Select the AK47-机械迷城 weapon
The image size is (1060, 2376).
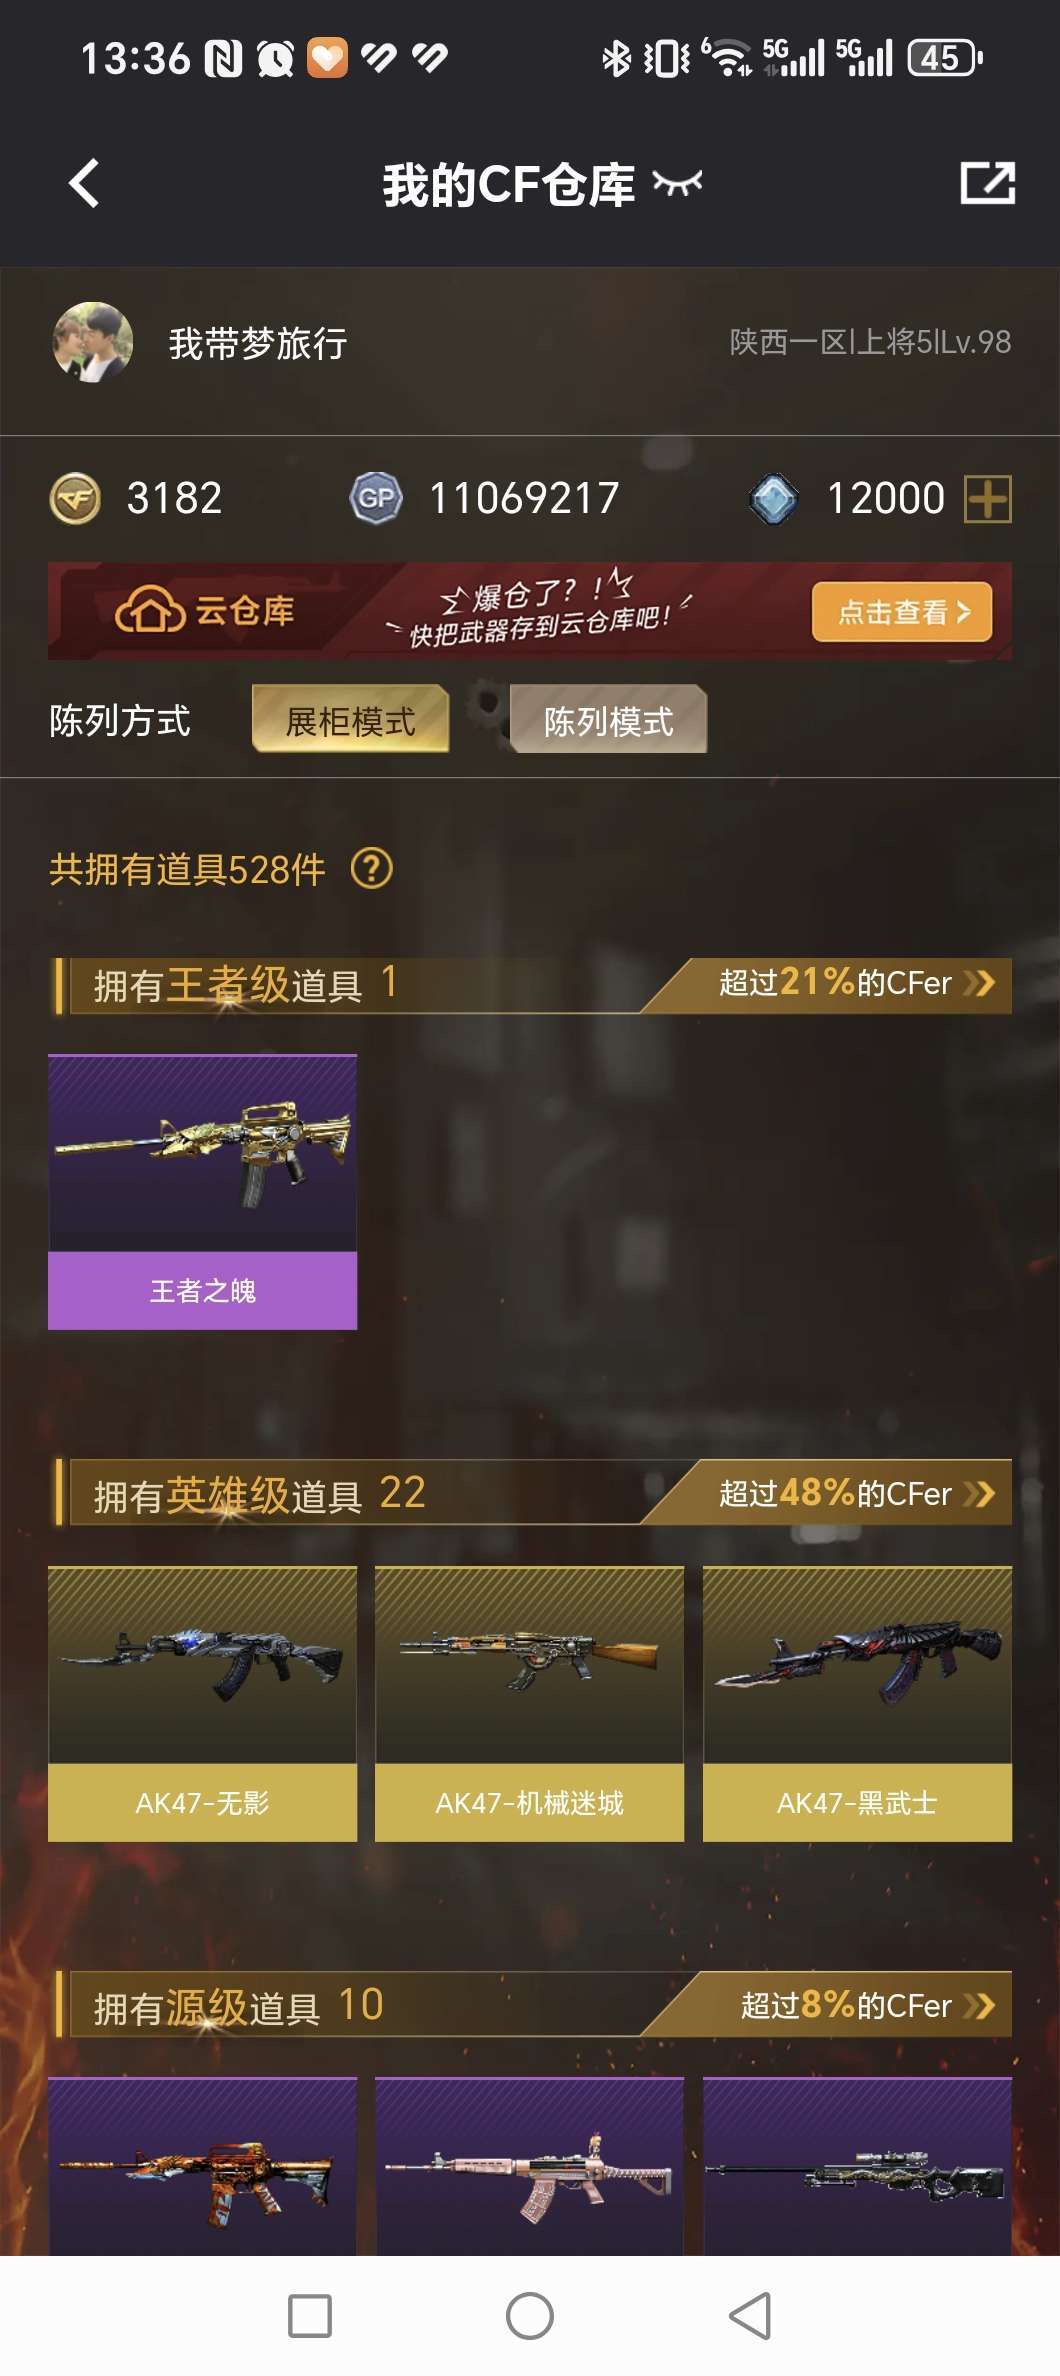coord(529,1703)
